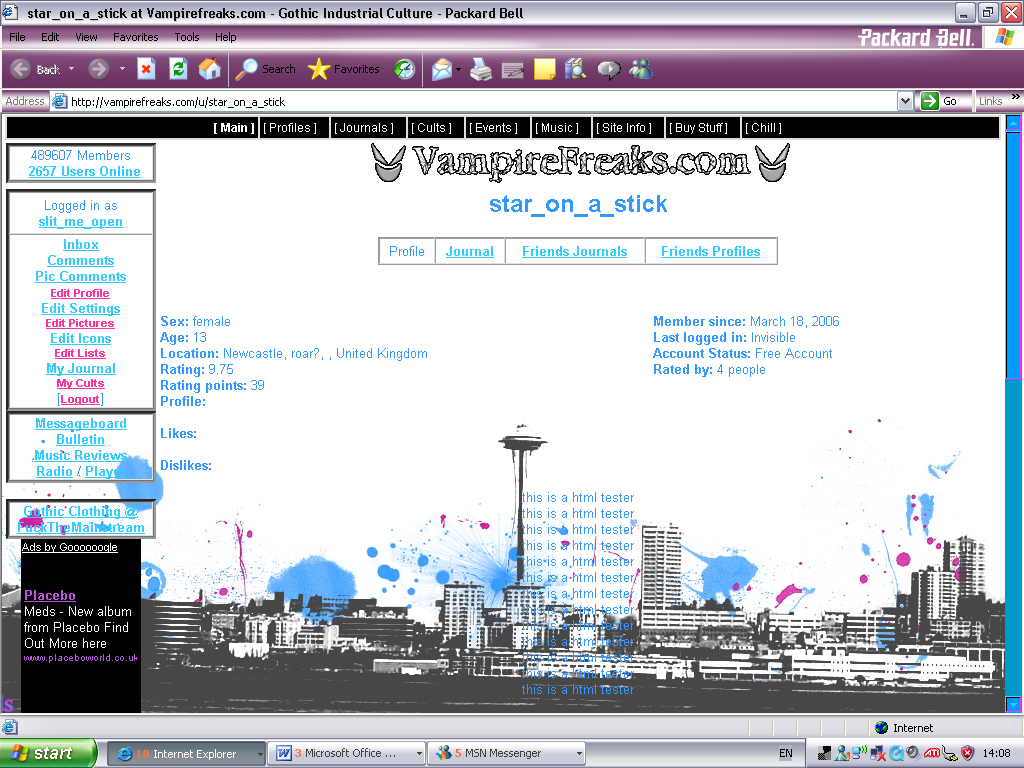
Task: Open History clock icon
Action: tap(404, 69)
